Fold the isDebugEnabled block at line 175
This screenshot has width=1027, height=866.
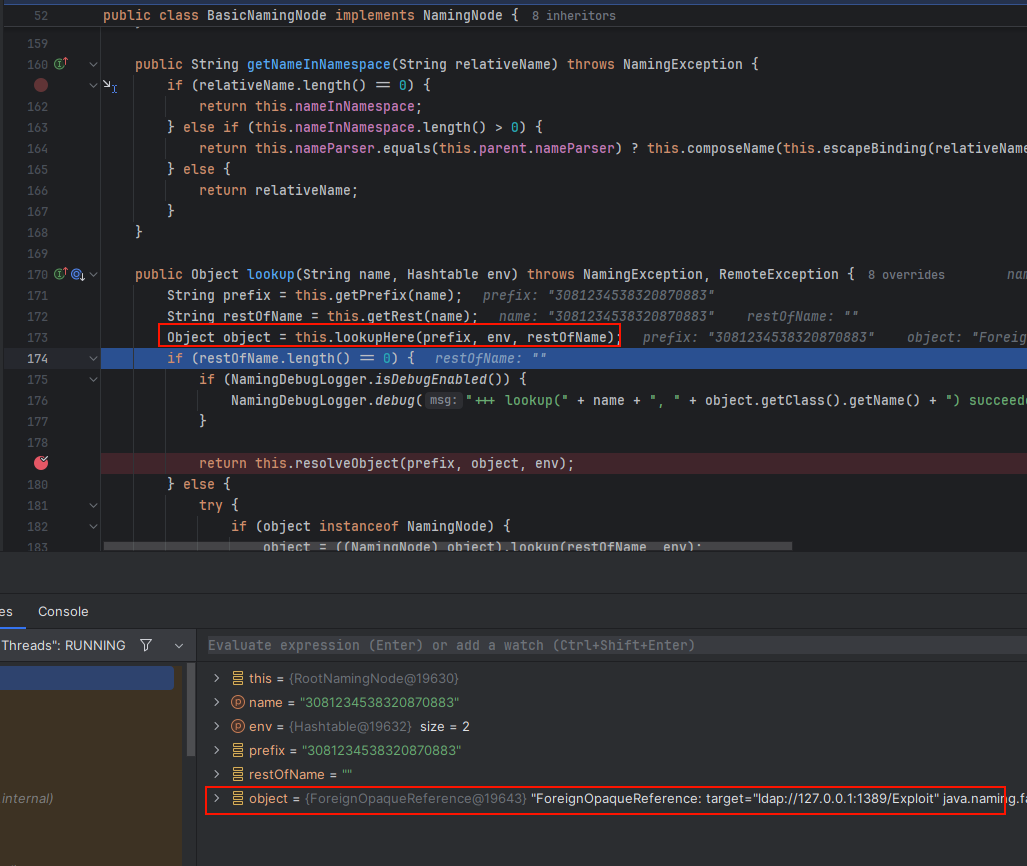coord(93,379)
